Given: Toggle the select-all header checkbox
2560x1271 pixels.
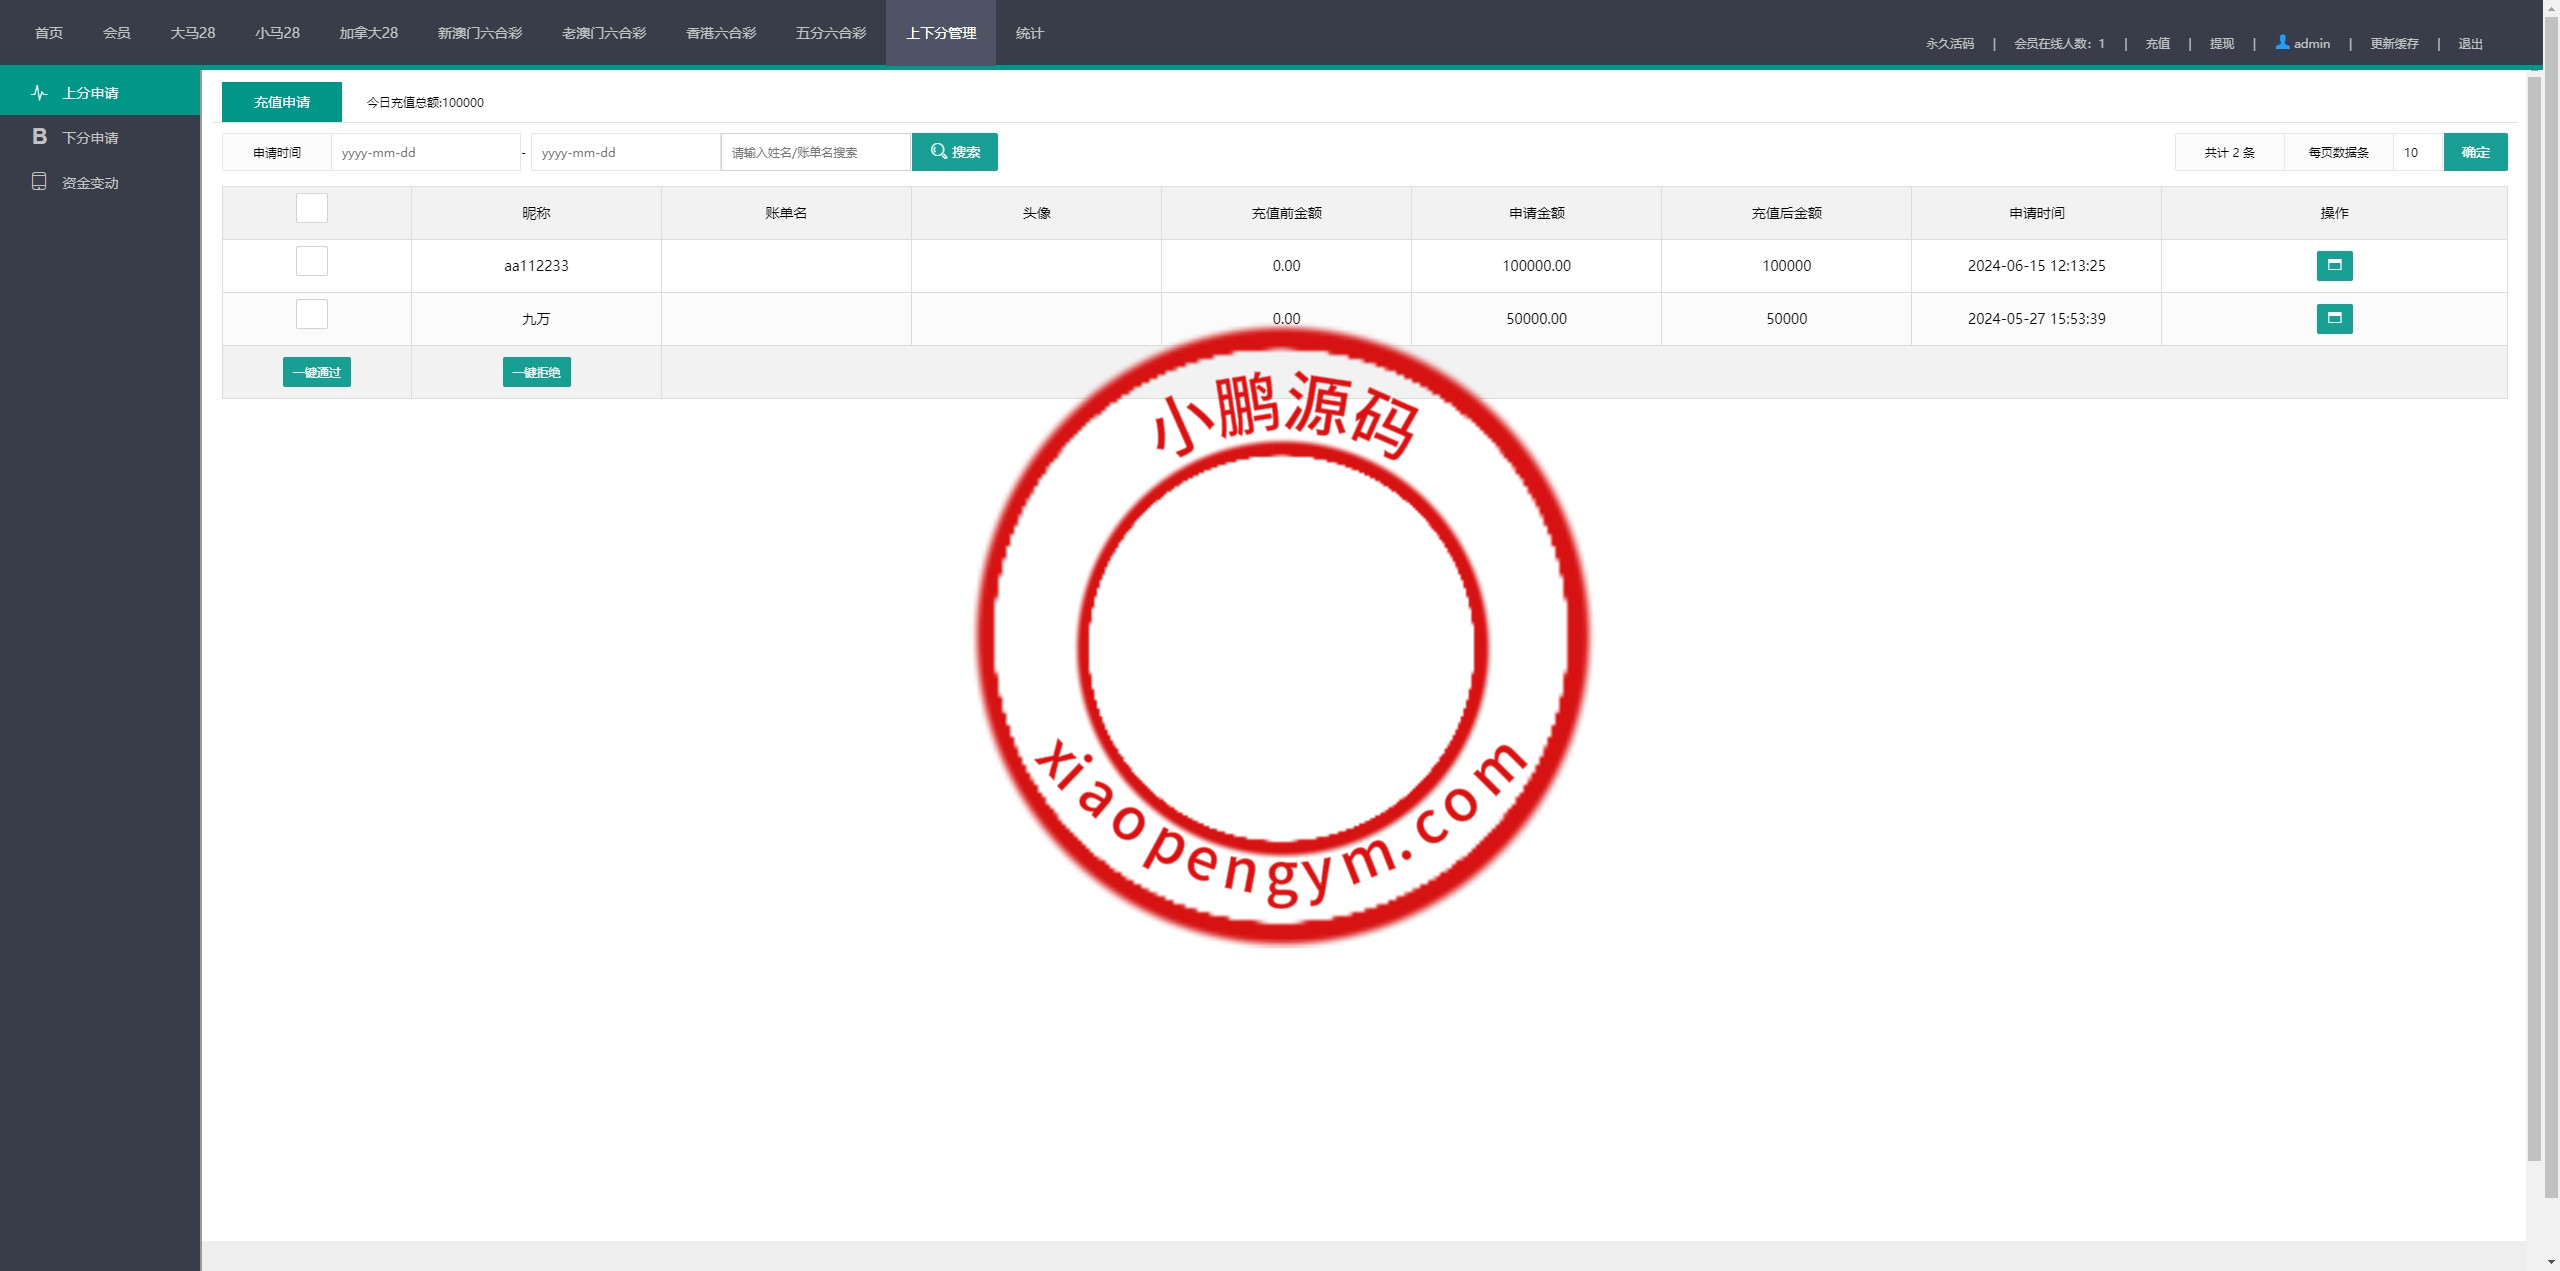Looking at the screenshot, I should click(312, 208).
